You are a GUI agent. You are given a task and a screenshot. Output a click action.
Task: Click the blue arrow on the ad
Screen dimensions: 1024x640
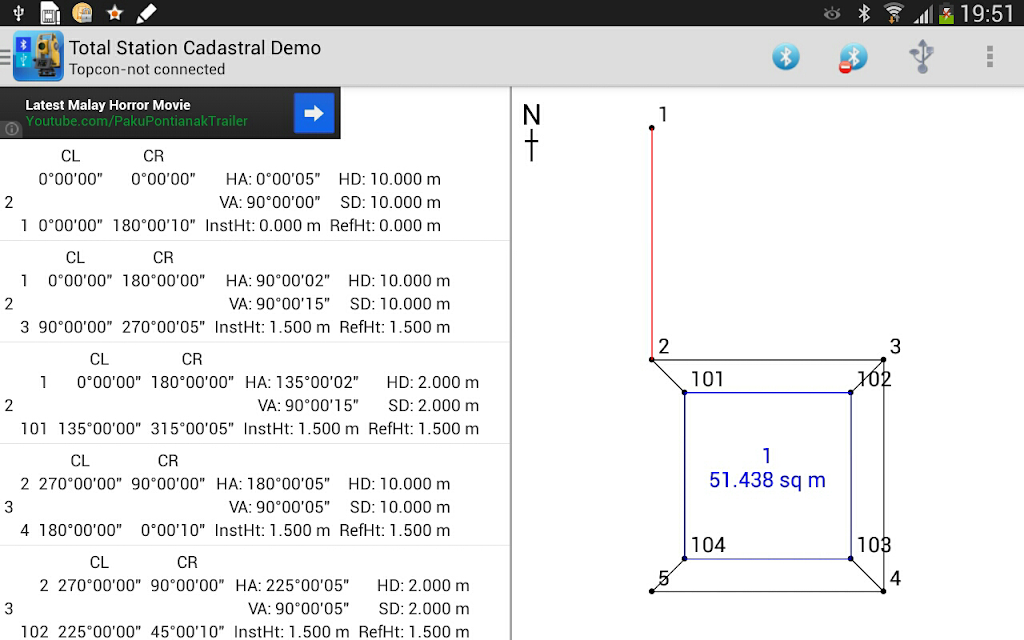point(313,113)
